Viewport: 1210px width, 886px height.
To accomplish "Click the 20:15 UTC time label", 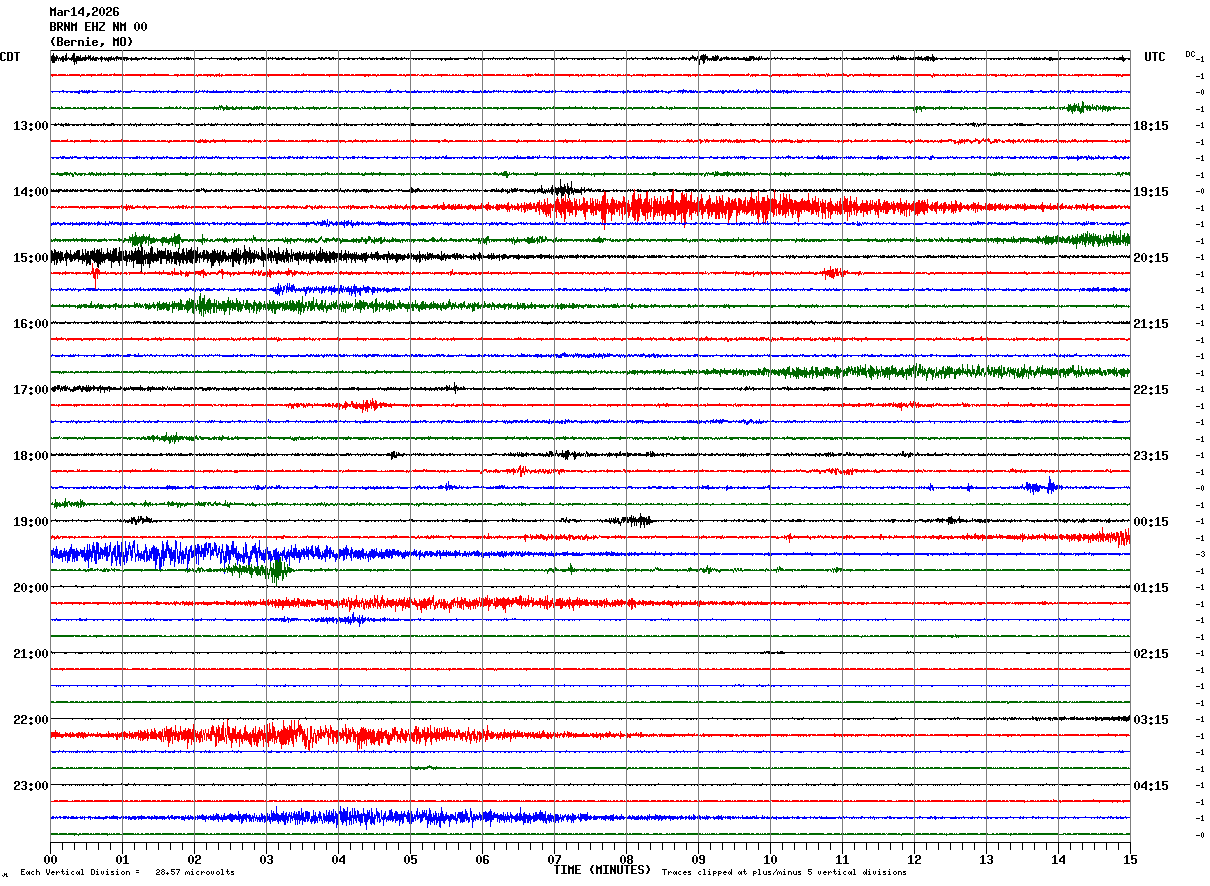I will click(1151, 258).
